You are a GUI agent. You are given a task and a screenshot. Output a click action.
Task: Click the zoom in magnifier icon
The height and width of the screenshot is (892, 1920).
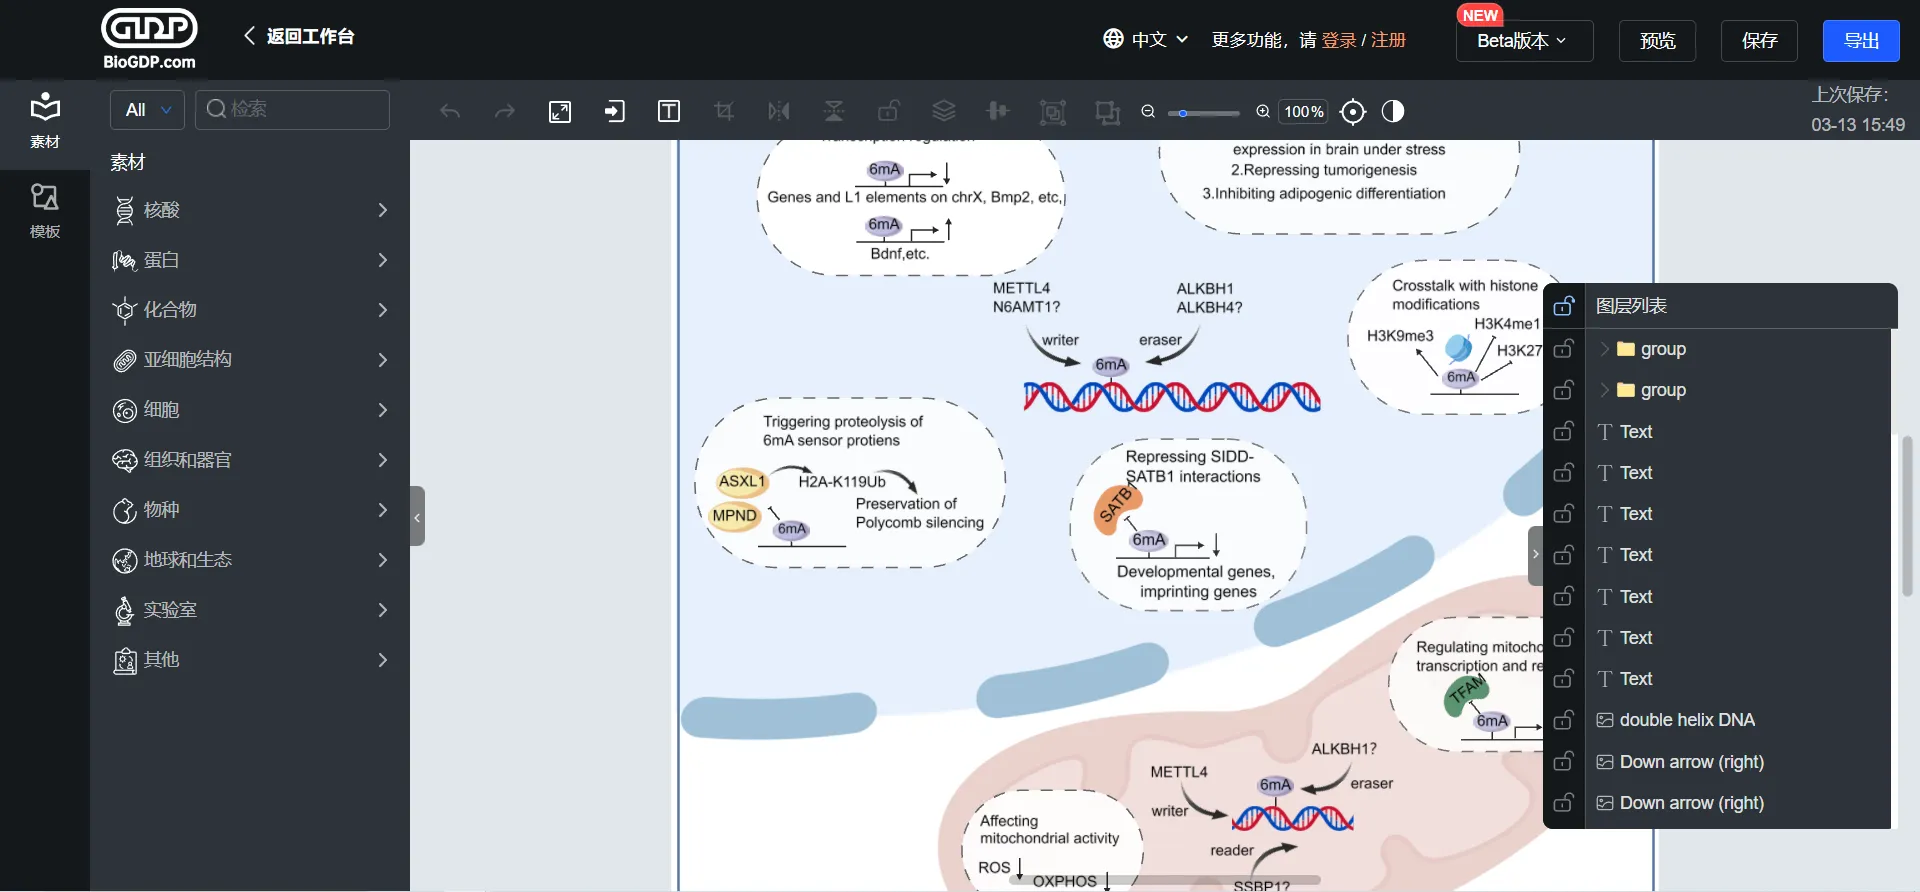(1263, 112)
